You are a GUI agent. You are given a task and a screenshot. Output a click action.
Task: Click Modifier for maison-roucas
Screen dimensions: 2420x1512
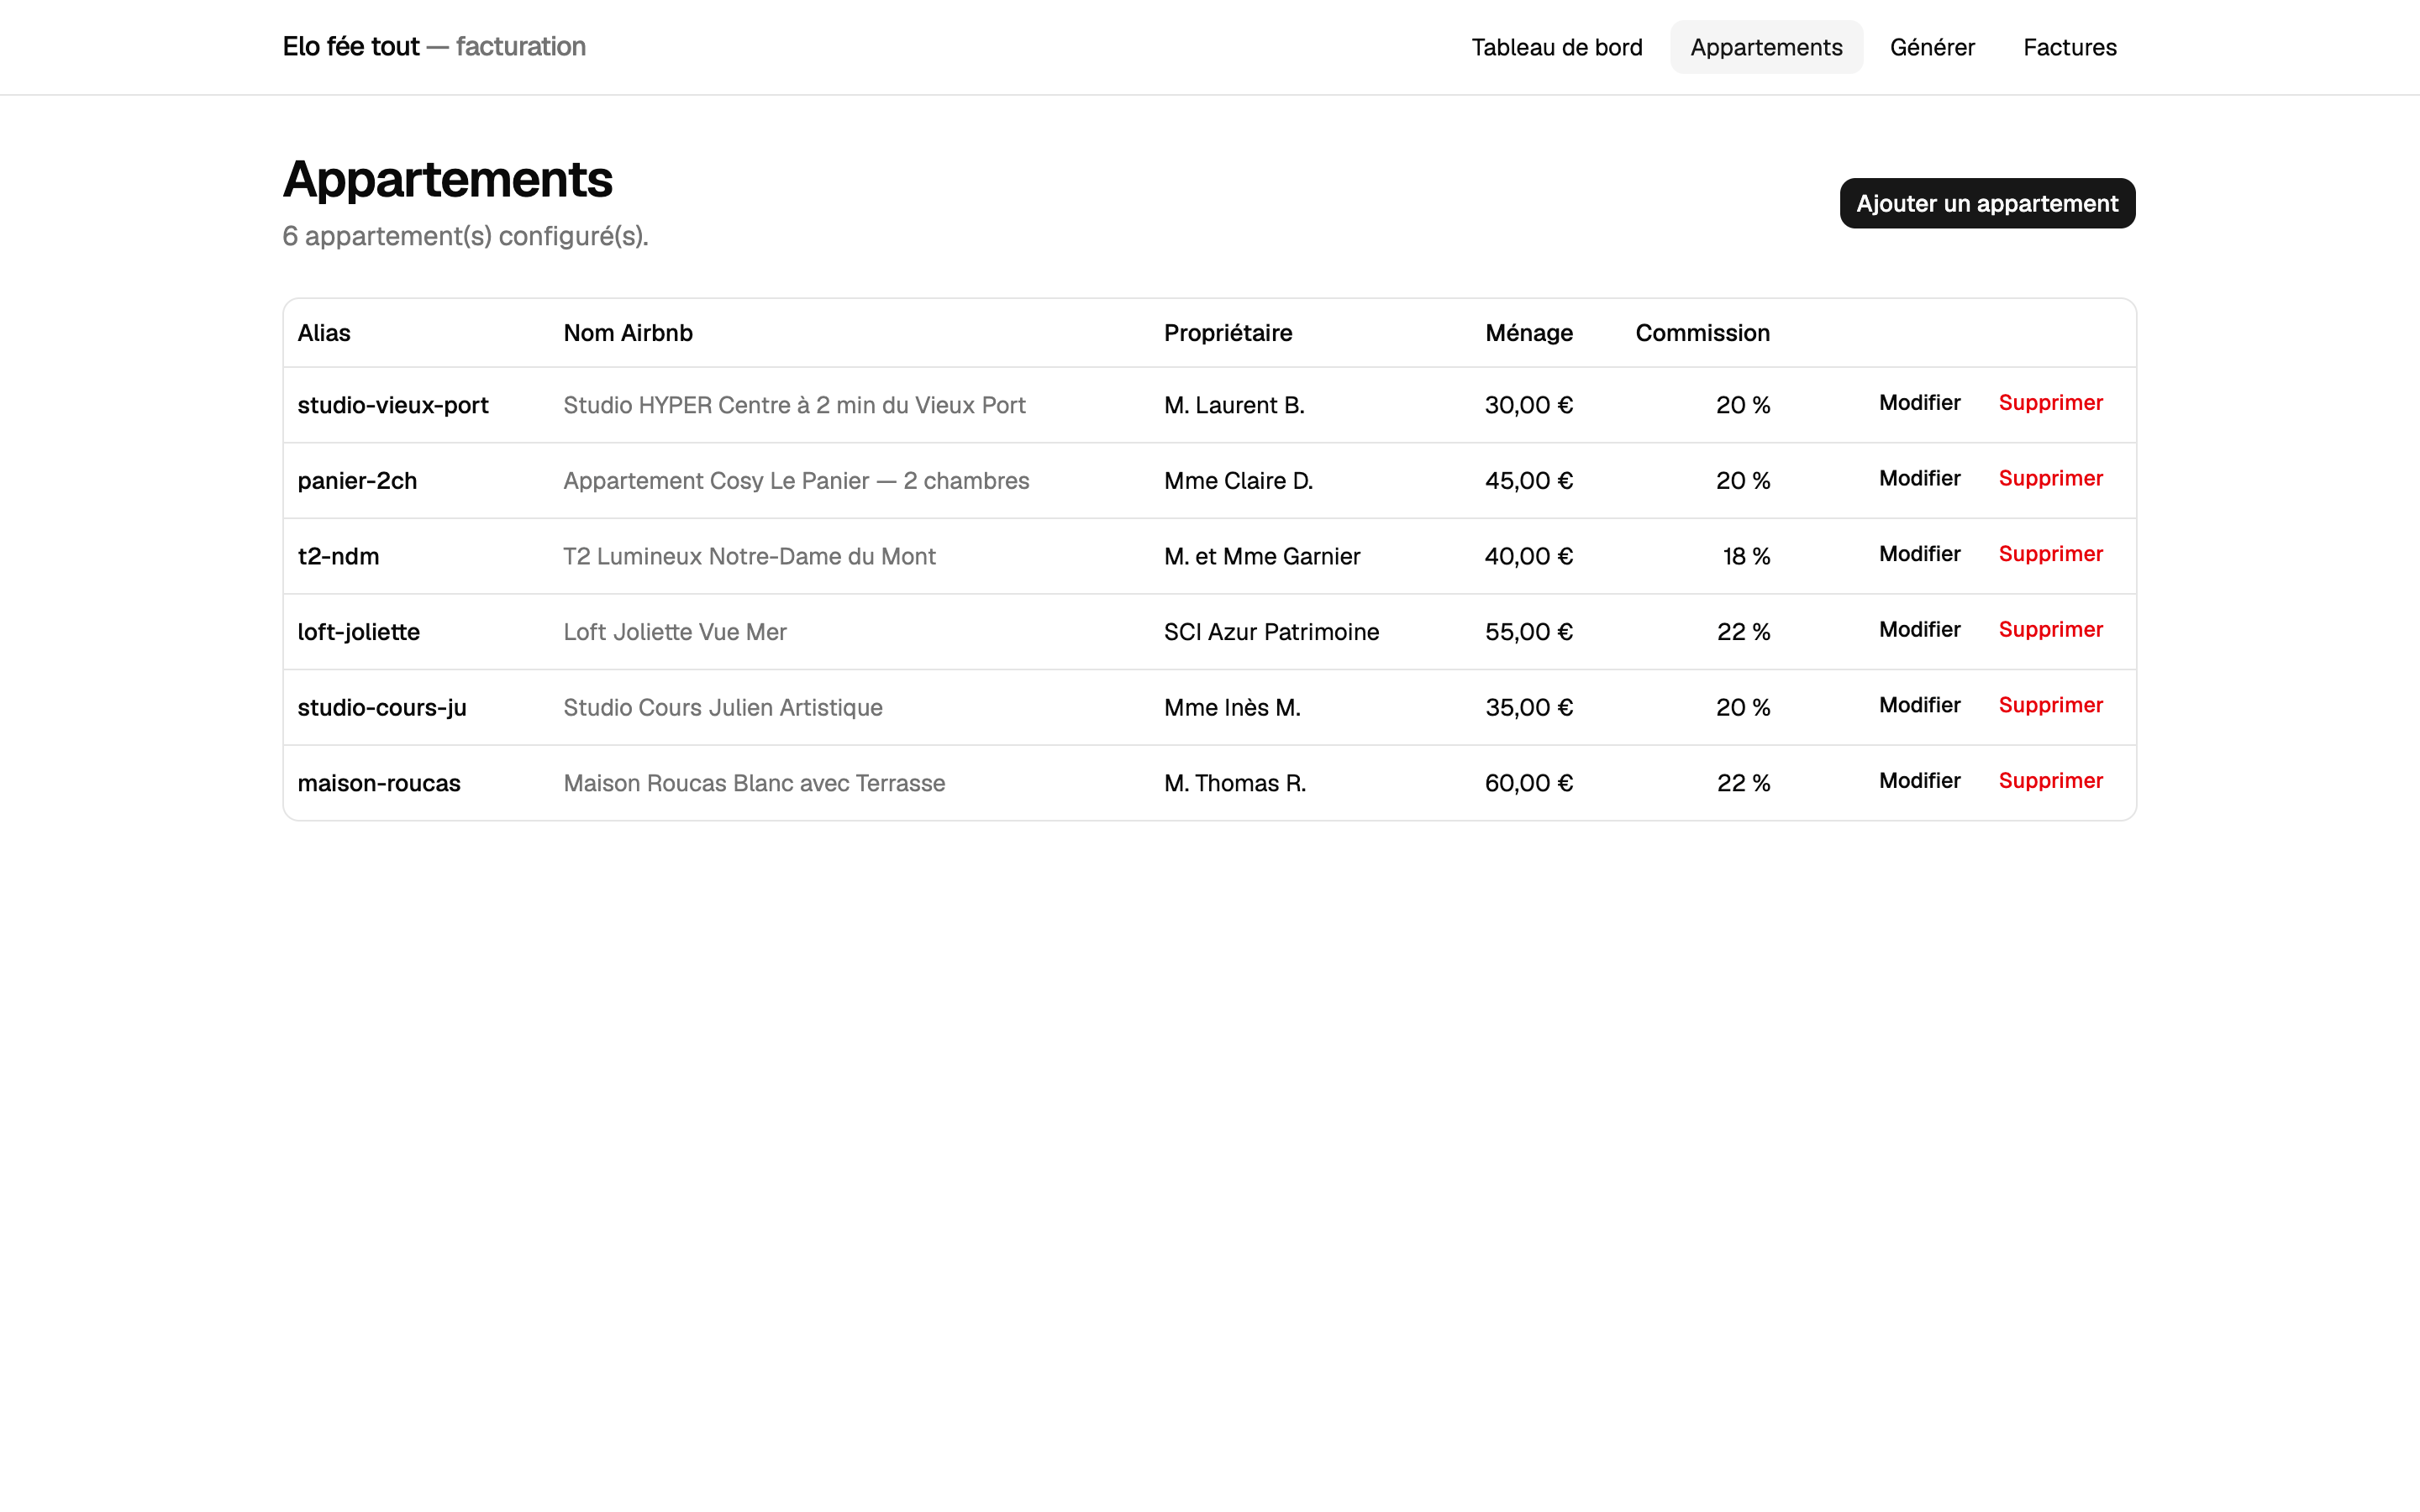[1919, 781]
